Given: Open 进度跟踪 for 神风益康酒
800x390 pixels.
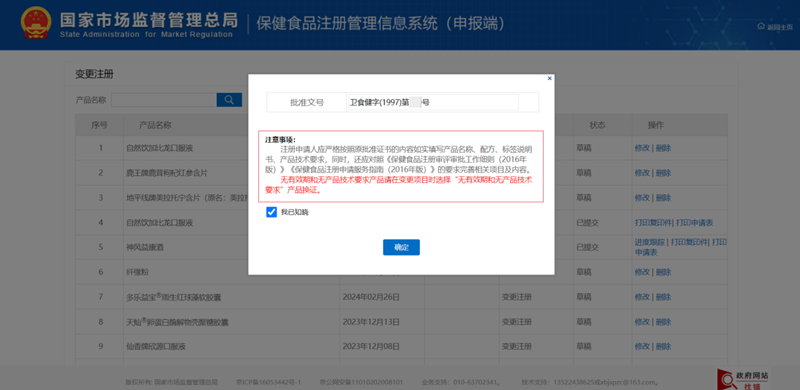Looking at the screenshot, I should [x=650, y=242].
